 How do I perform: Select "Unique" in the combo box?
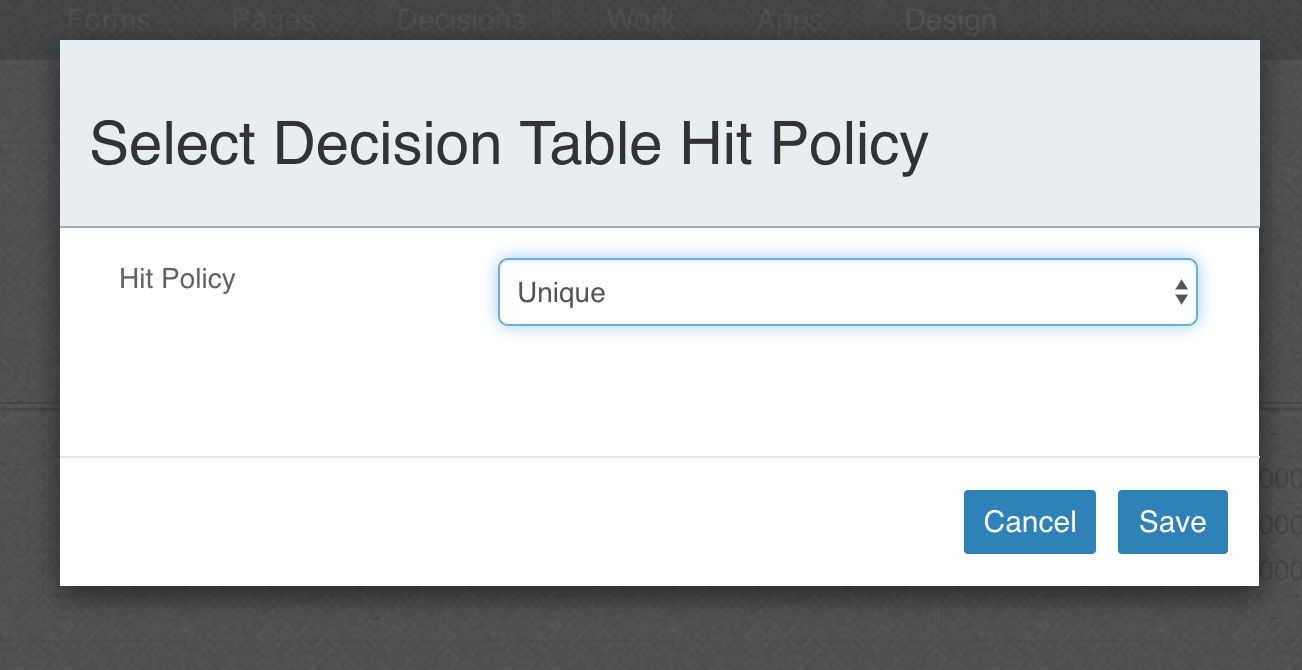click(x=848, y=291)
